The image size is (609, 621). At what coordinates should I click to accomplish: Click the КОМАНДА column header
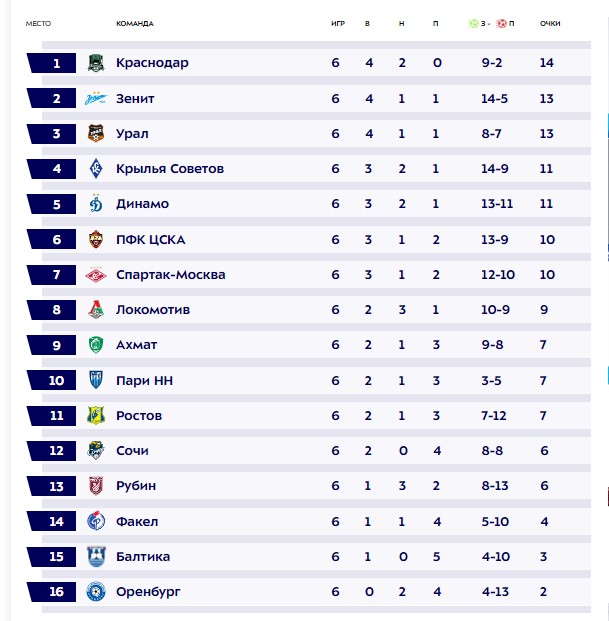[x=135, y=23]
